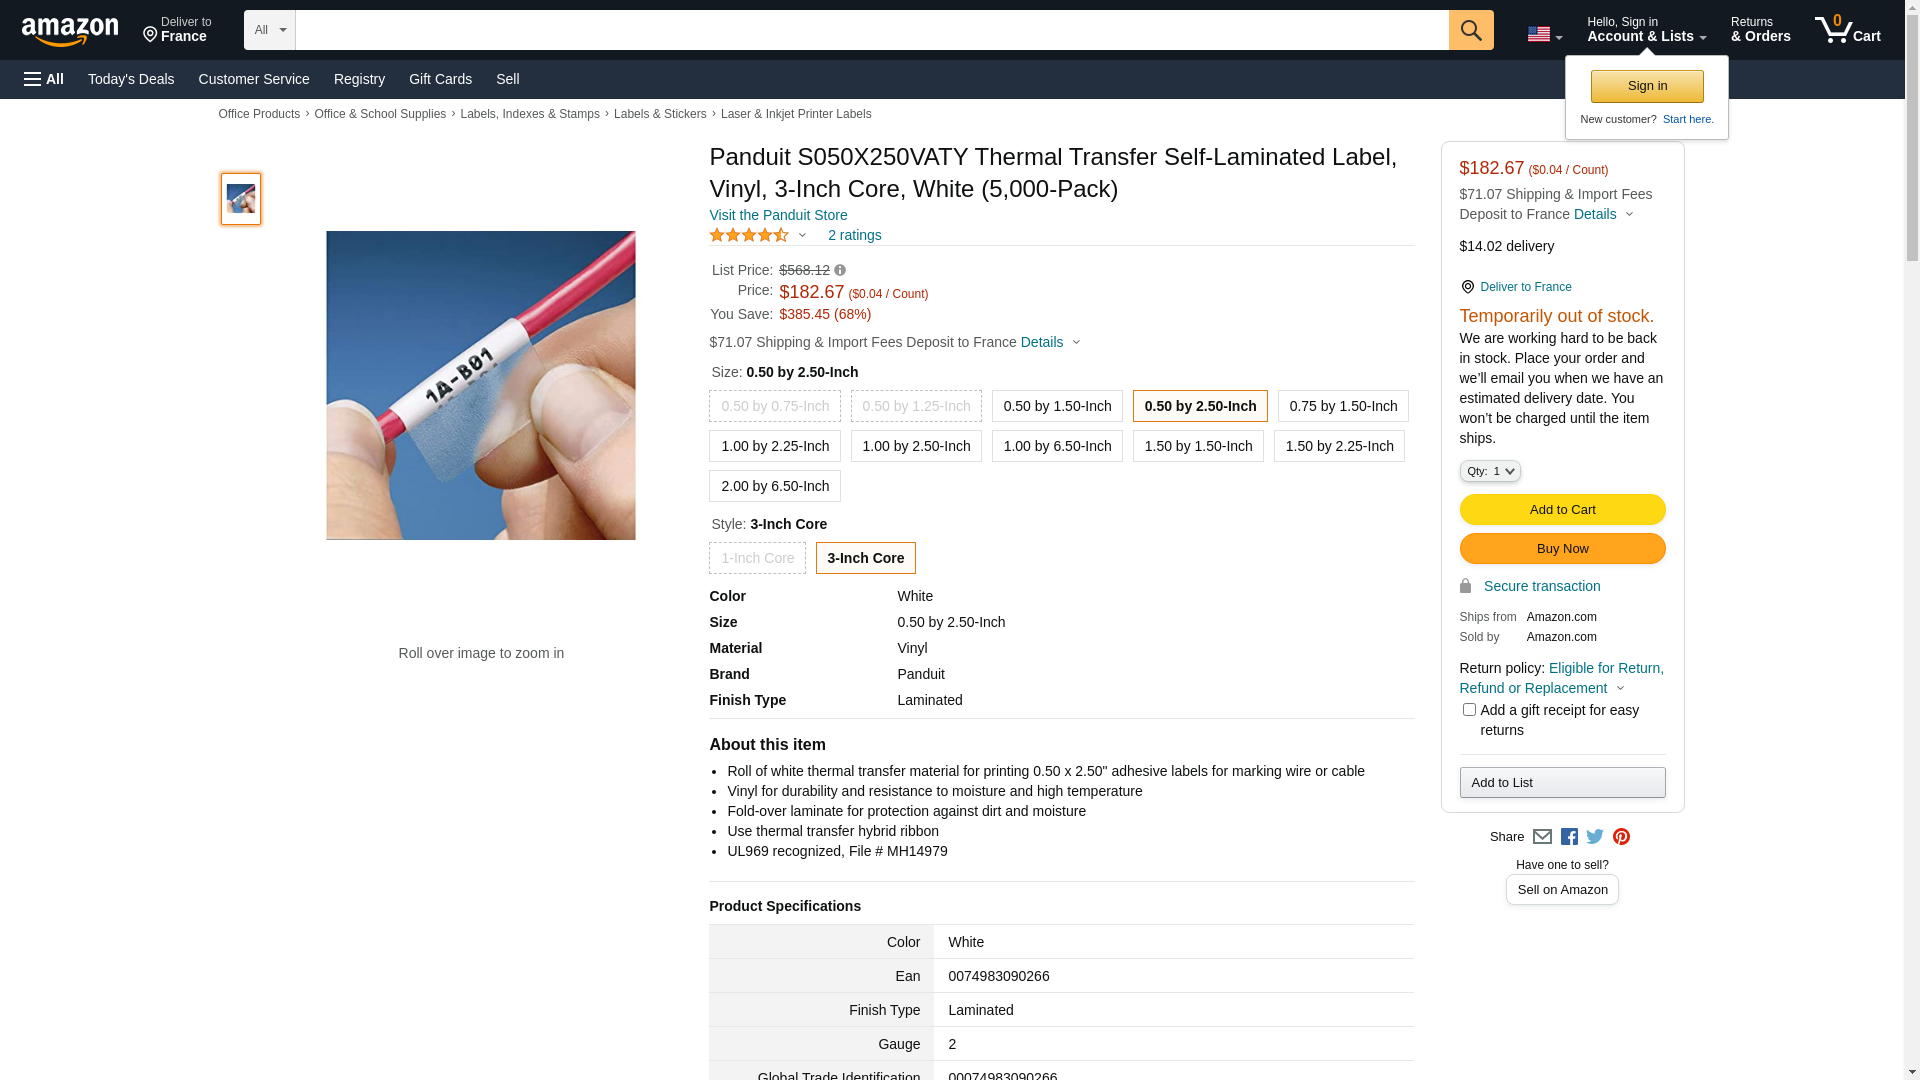Click the List Price info icon
Screen dimensions: 1920x1080
[x=840, y=270]
